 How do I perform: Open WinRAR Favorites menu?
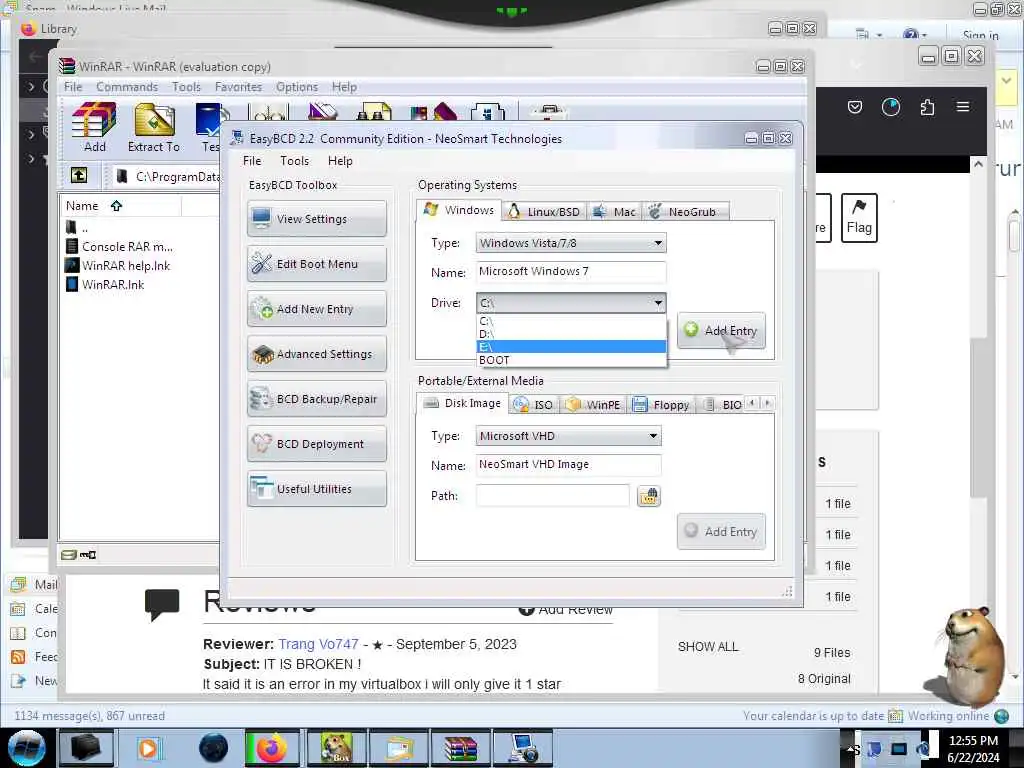point(238,87)
